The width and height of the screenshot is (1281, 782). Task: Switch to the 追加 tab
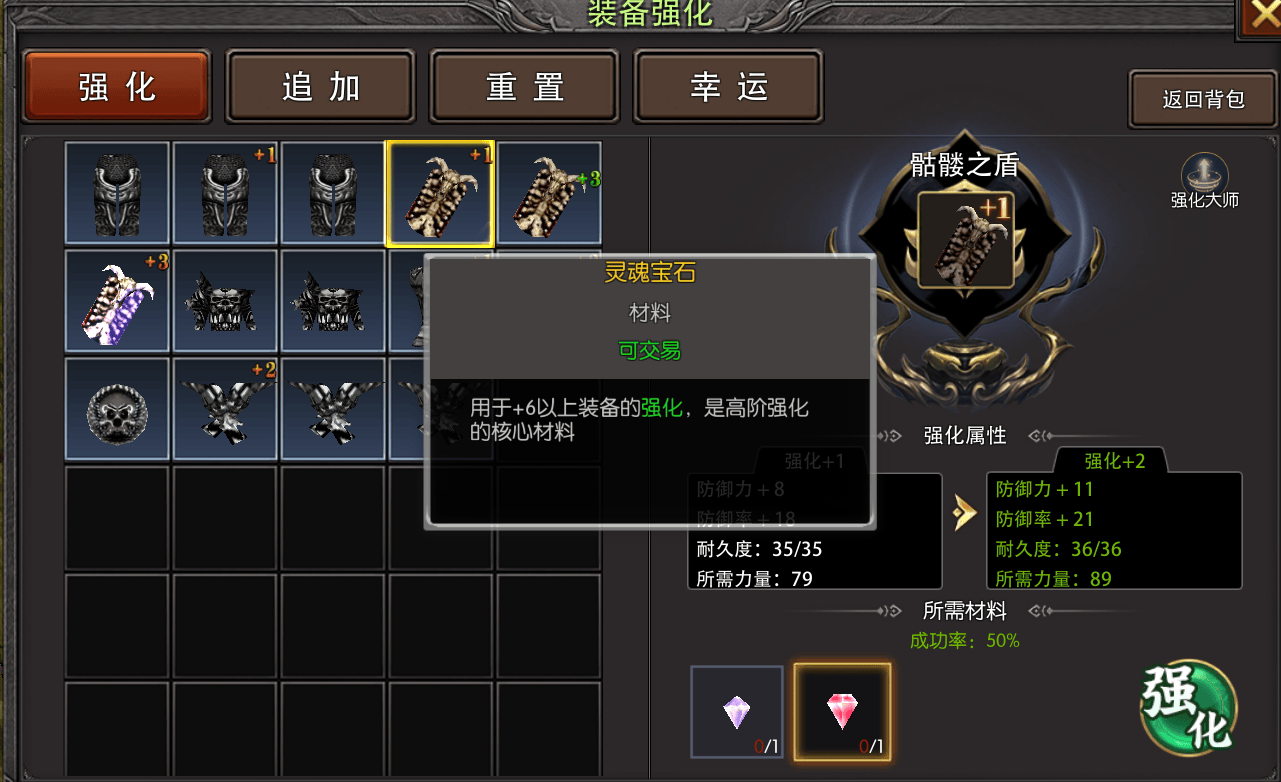pyautogui.click(x=320, y=87)
